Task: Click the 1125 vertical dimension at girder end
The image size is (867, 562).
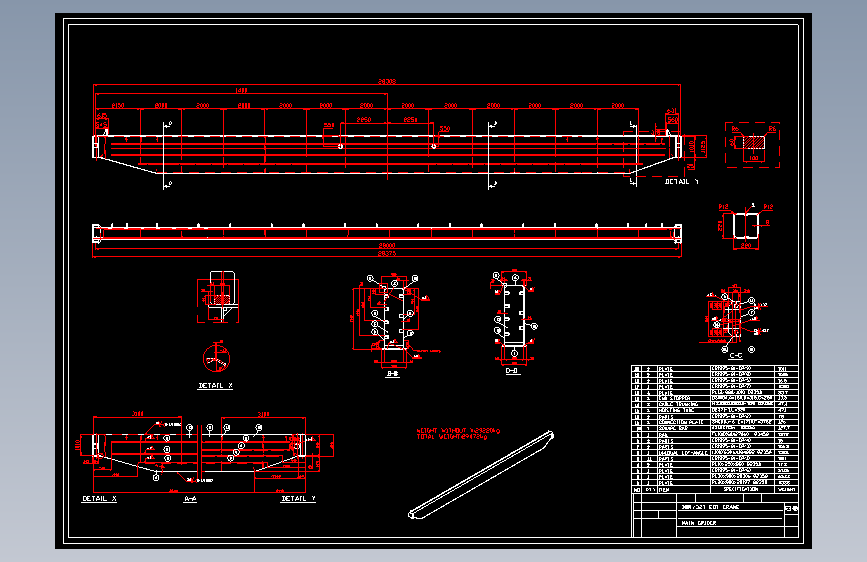Action: click(703, 147)
